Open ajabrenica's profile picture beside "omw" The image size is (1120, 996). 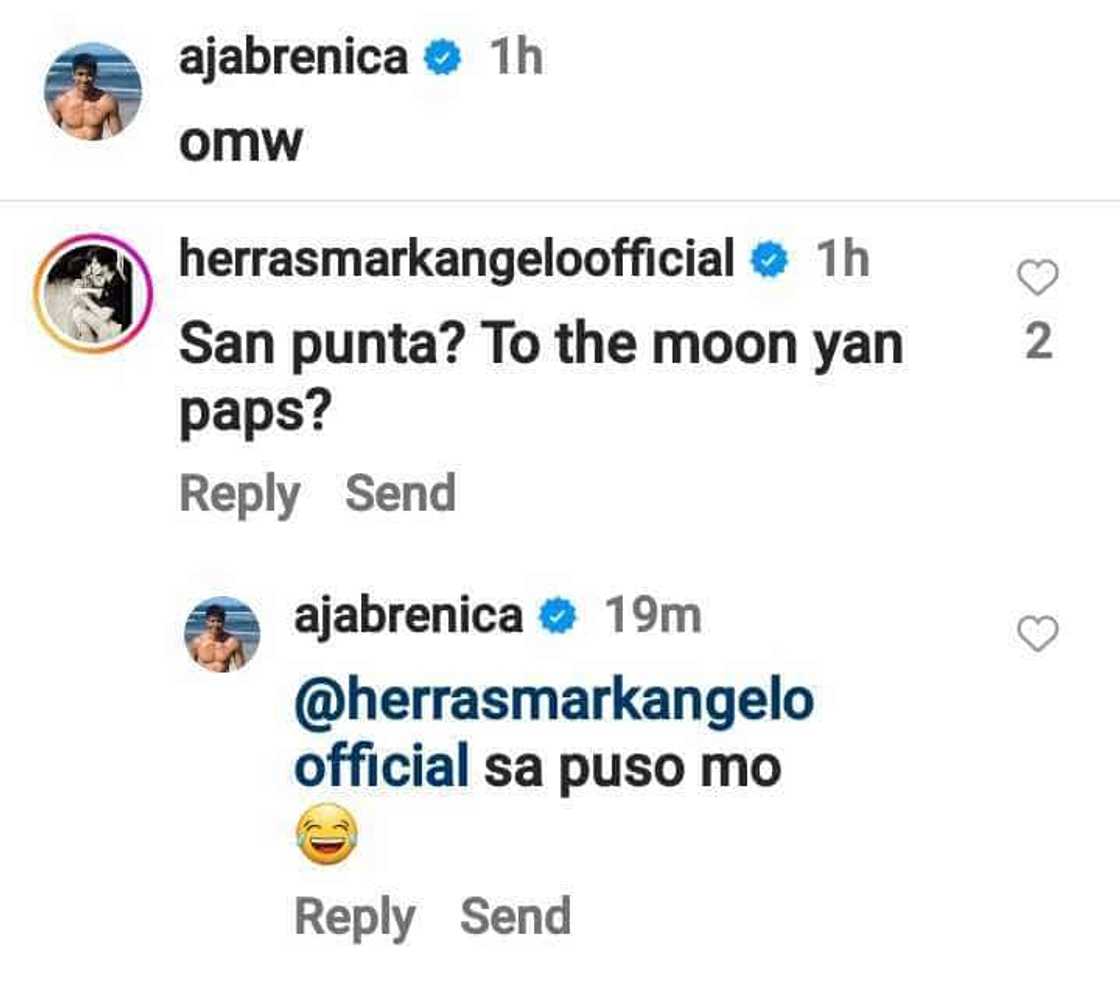point(92,91)
